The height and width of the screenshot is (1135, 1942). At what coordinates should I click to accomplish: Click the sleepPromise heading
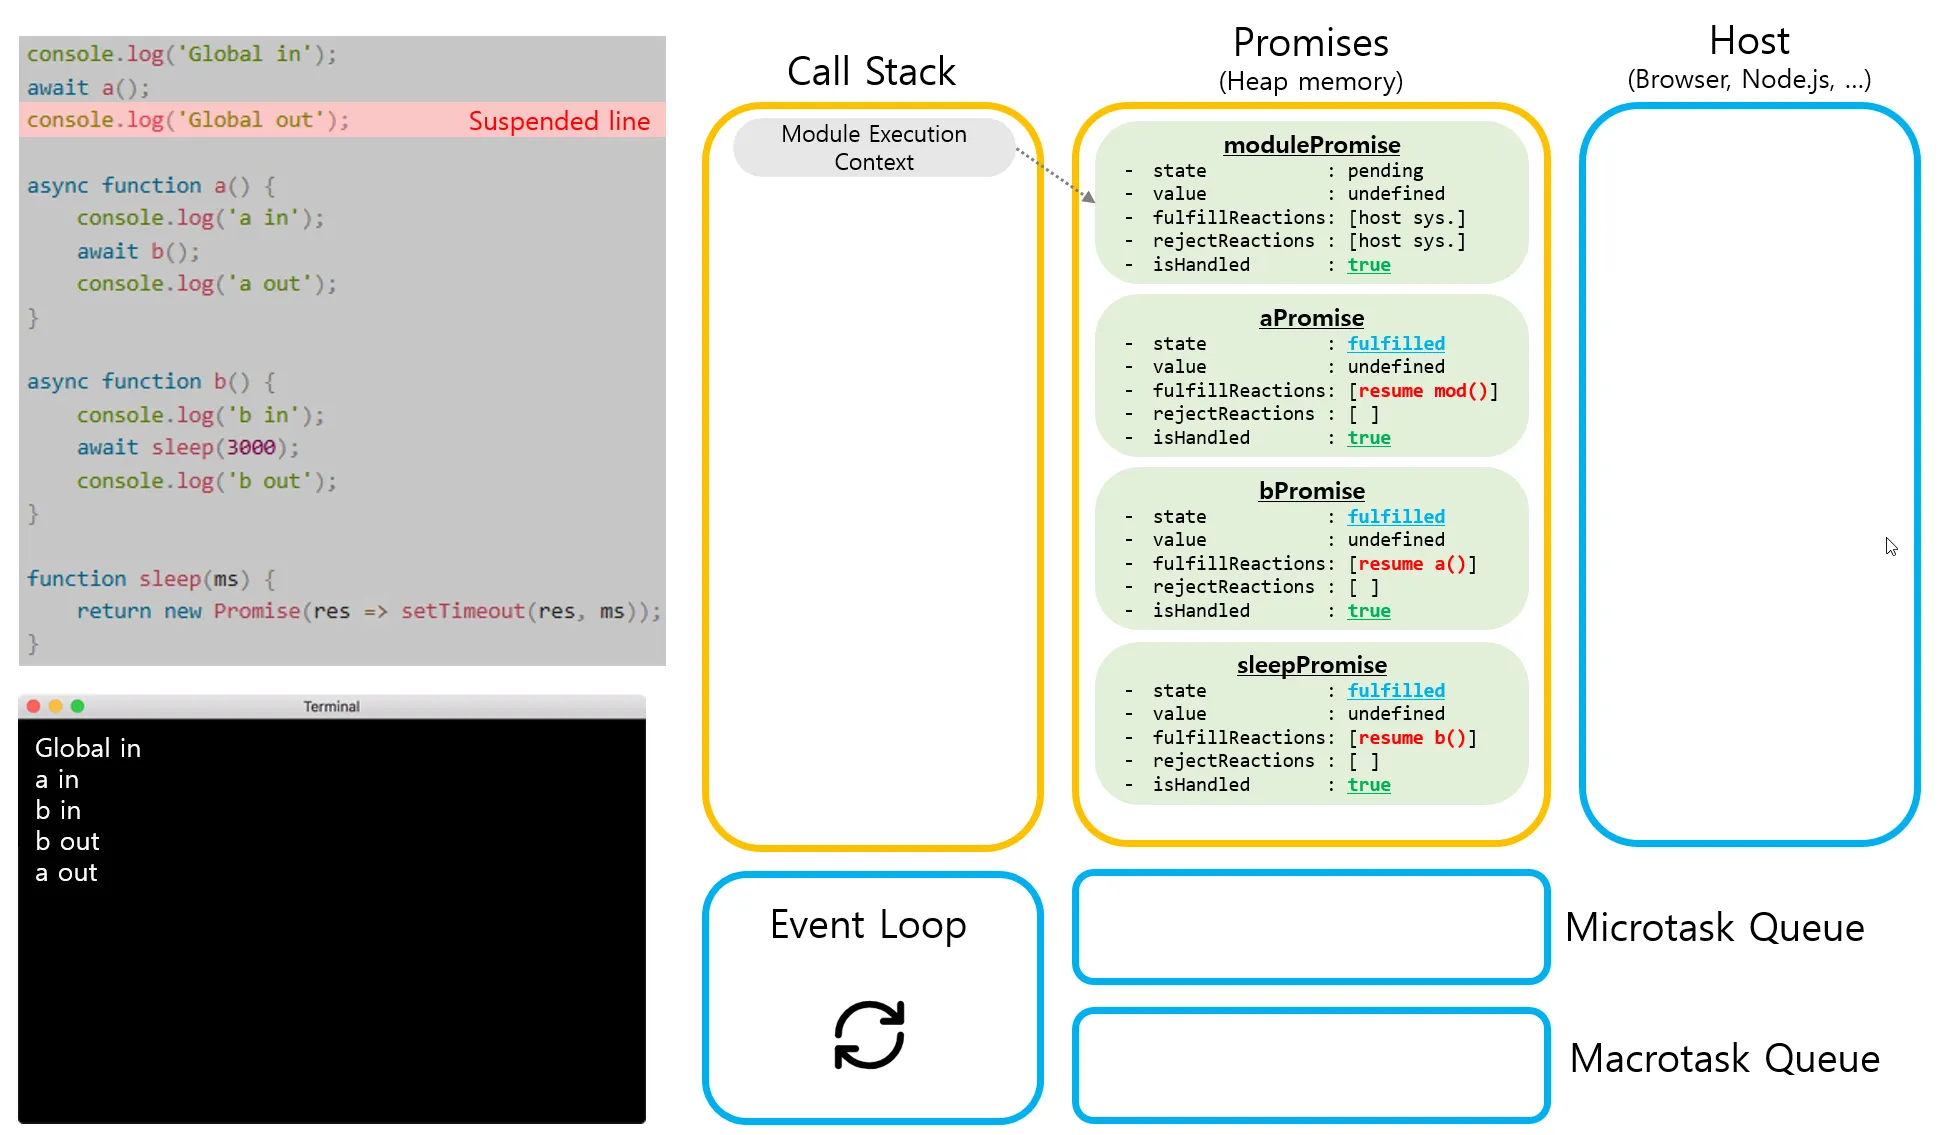click(x=1311, y=665)
